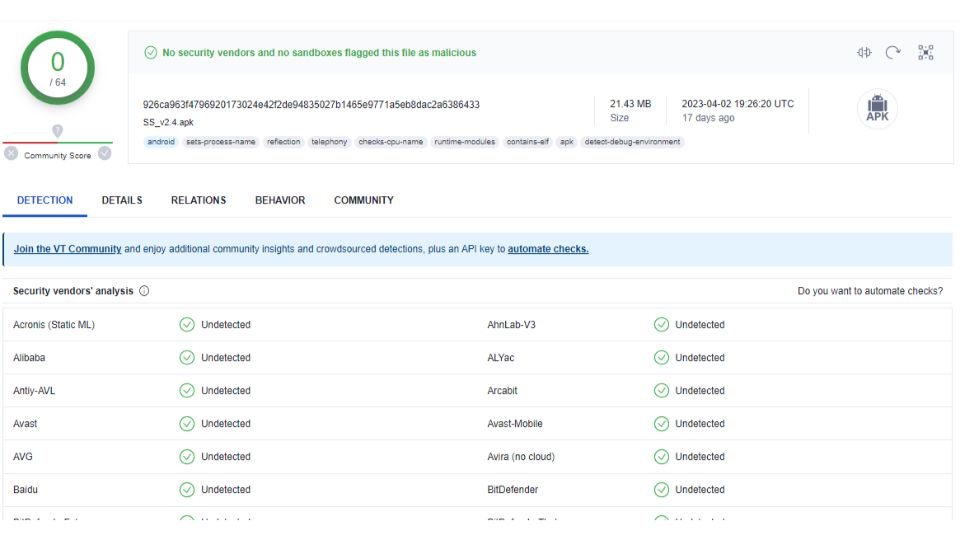Click the Baidu undetected check icon
960x540 pixels.
[x=187, y=490]
